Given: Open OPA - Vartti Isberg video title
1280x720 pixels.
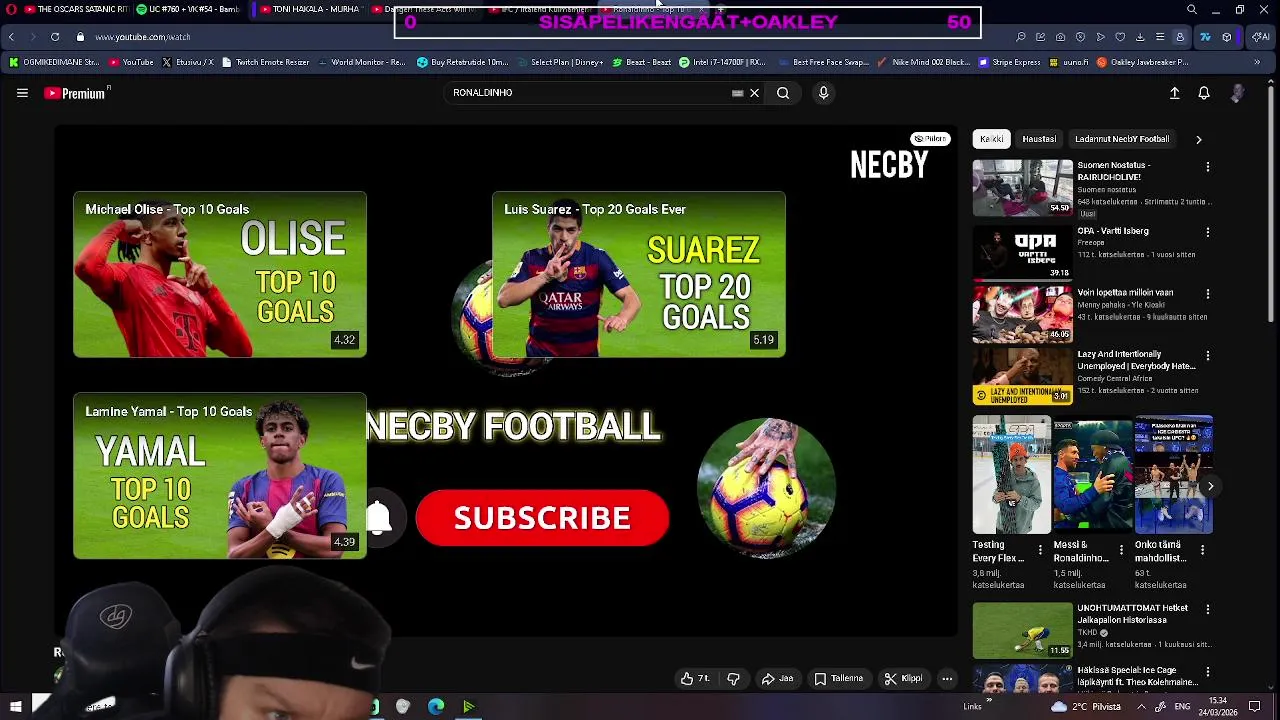Looking at the screenshot, I should click(x=1113, y=231).
